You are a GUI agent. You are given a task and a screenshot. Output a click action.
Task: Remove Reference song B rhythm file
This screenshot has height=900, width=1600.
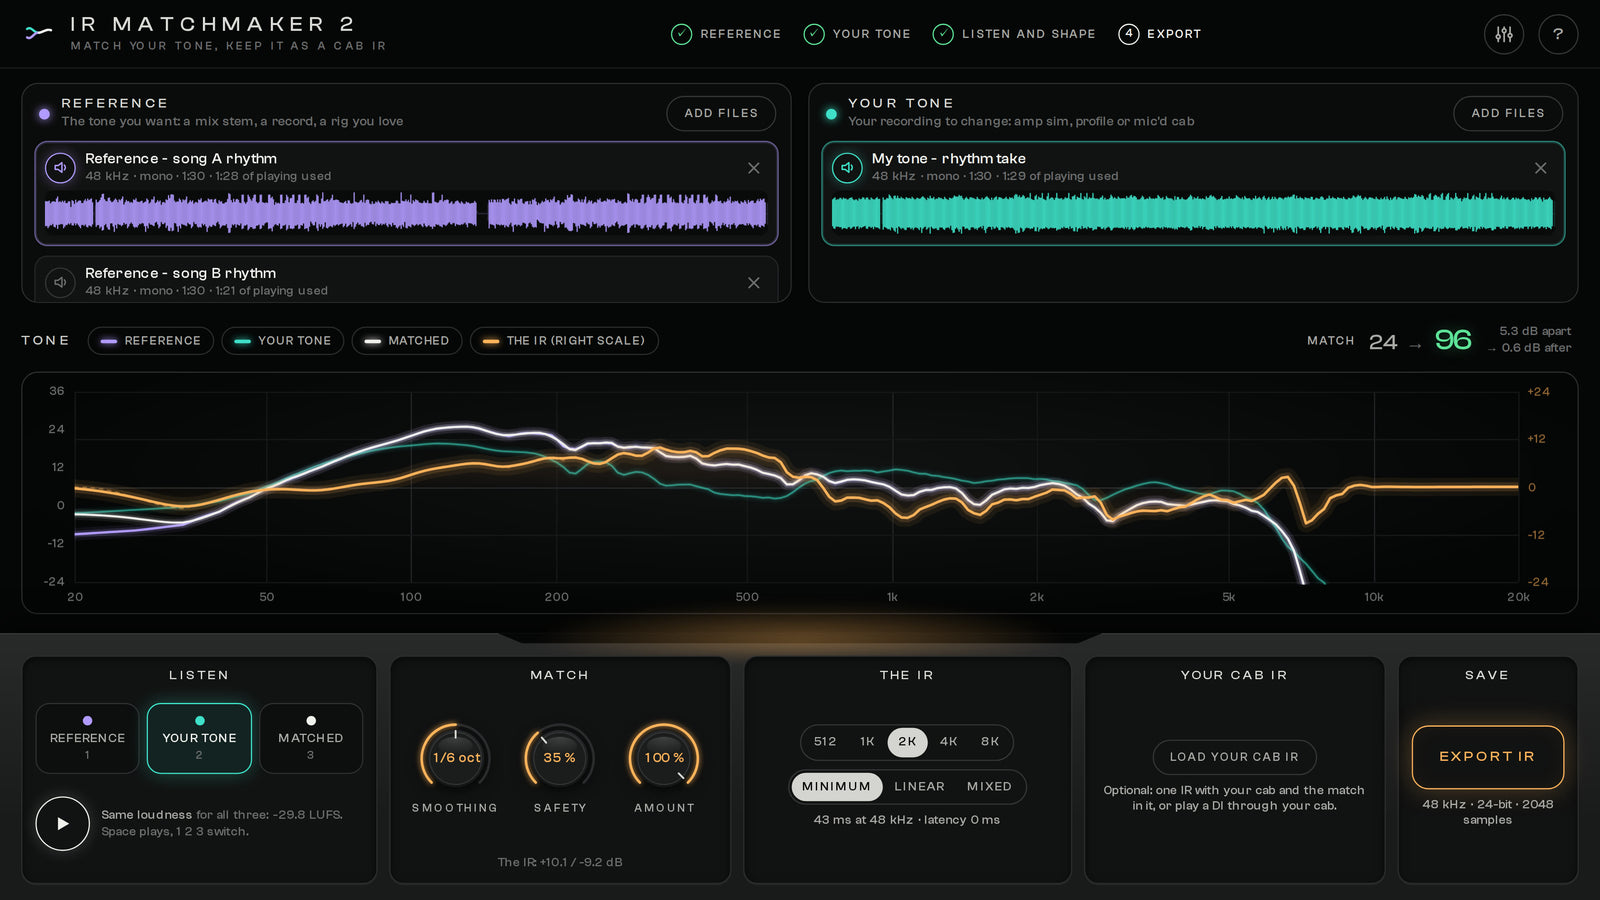[754, 283]
